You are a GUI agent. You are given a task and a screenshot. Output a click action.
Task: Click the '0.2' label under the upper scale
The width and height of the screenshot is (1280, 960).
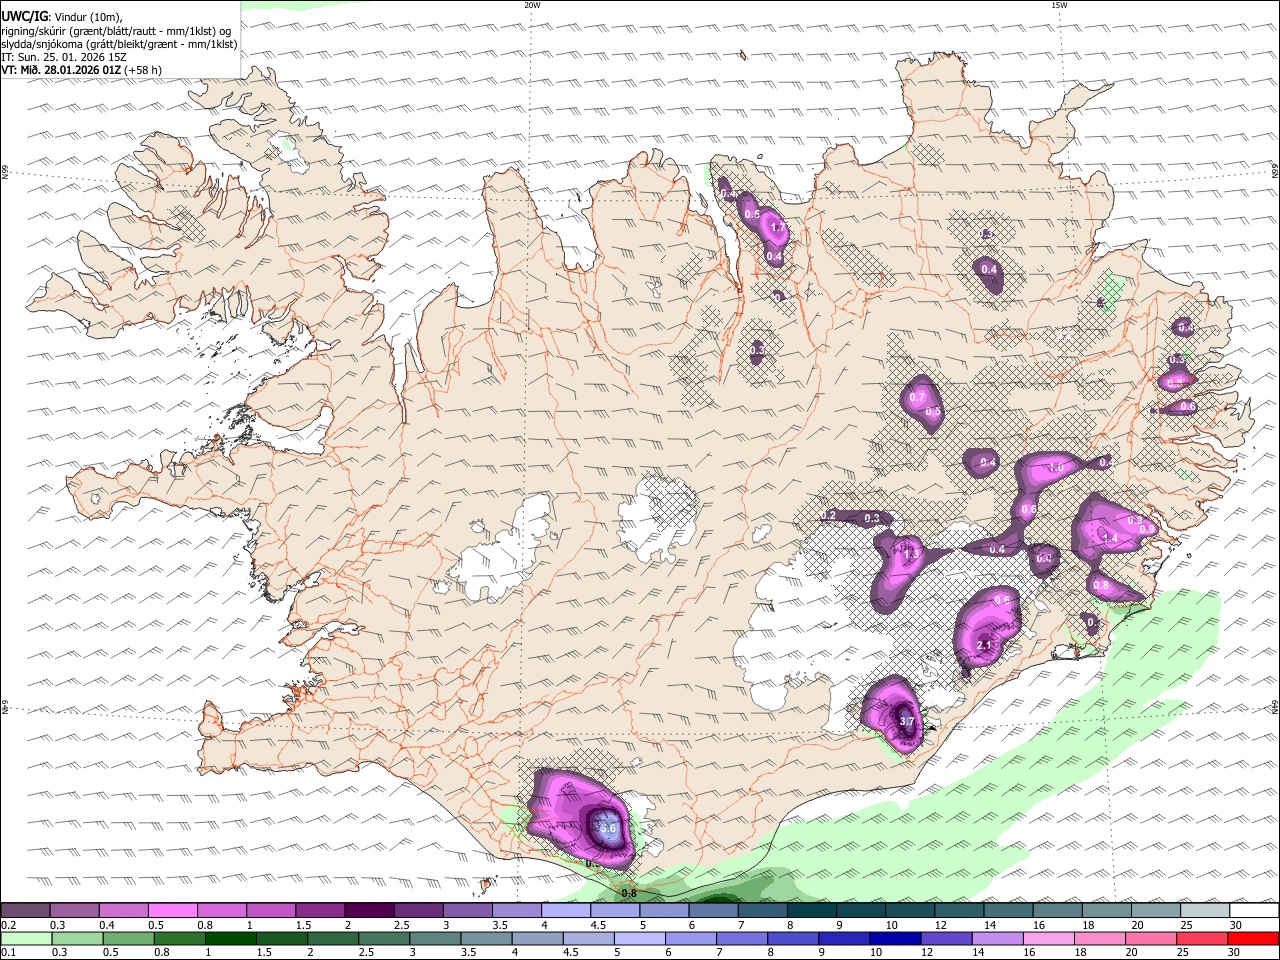[x=7, y=925]
